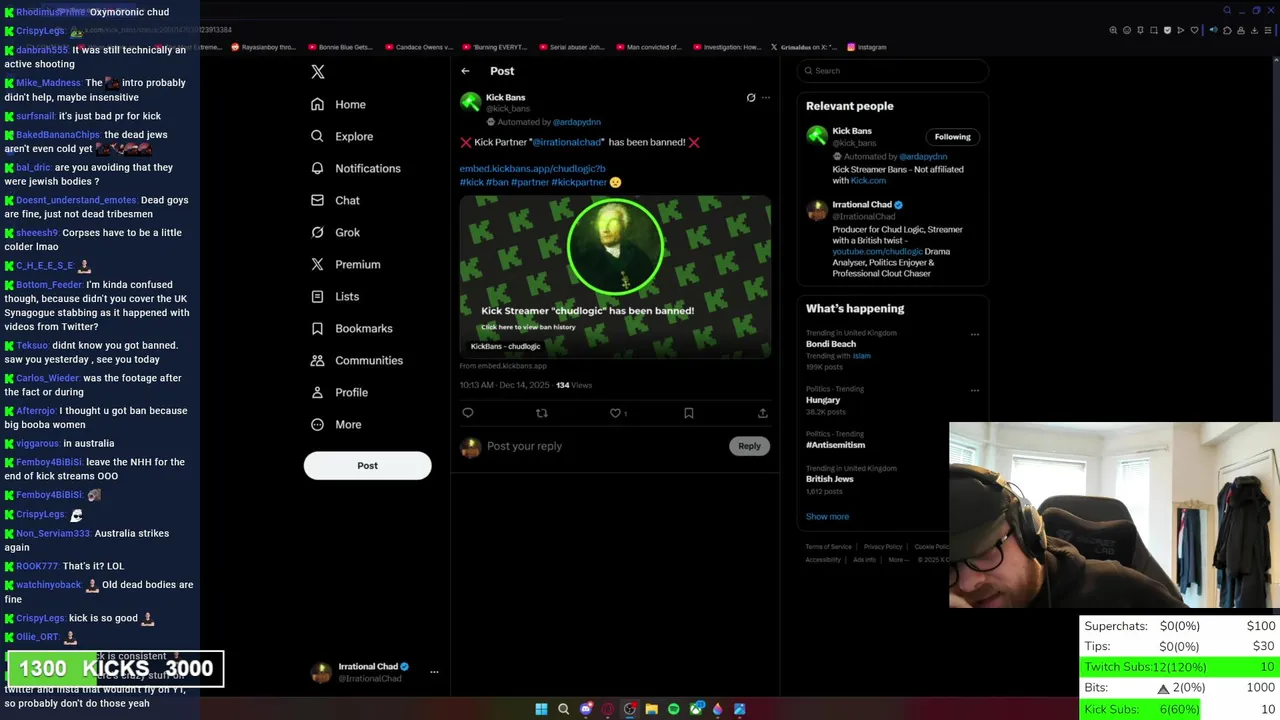Click the #kickpartner hashtag
The image size is (1280, 720).
pyautogui.click(x=579, y=182)
